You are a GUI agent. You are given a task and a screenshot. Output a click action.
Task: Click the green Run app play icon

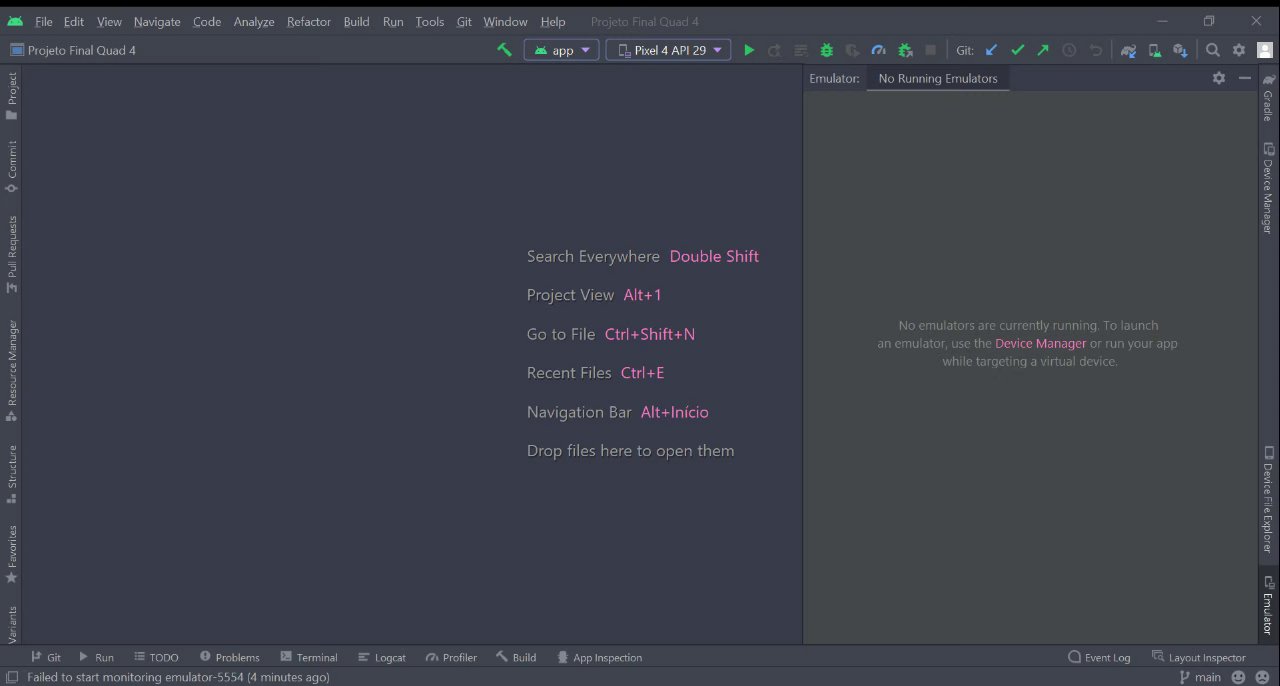tap(749, 50)
